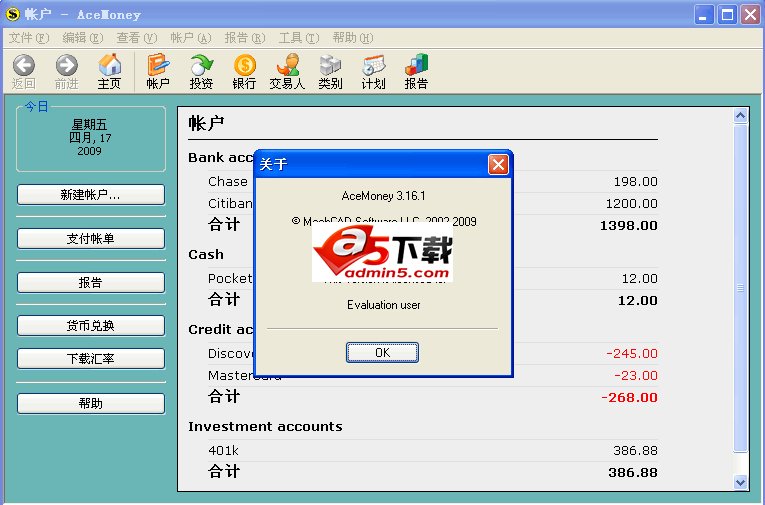Open the Citibank account link
This screenshot has height=505, width=765.
point(230,203)
